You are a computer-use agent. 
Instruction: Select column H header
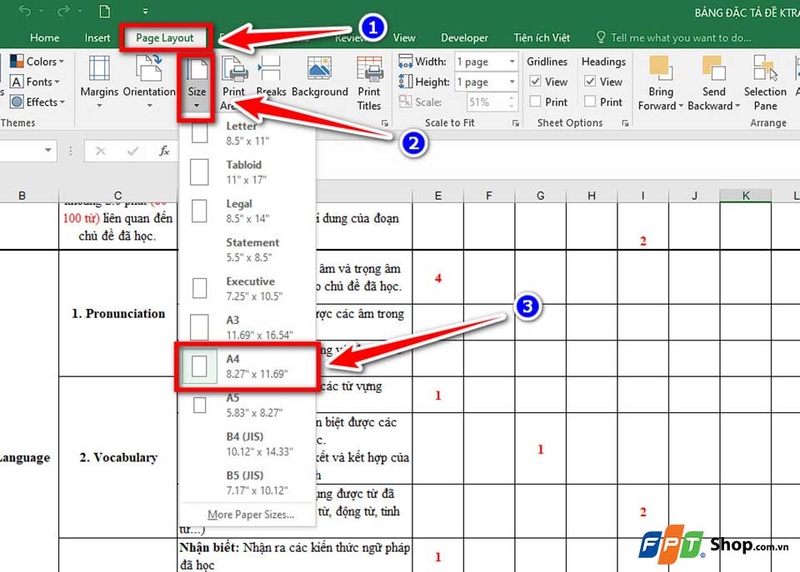[x=591, y=195]
